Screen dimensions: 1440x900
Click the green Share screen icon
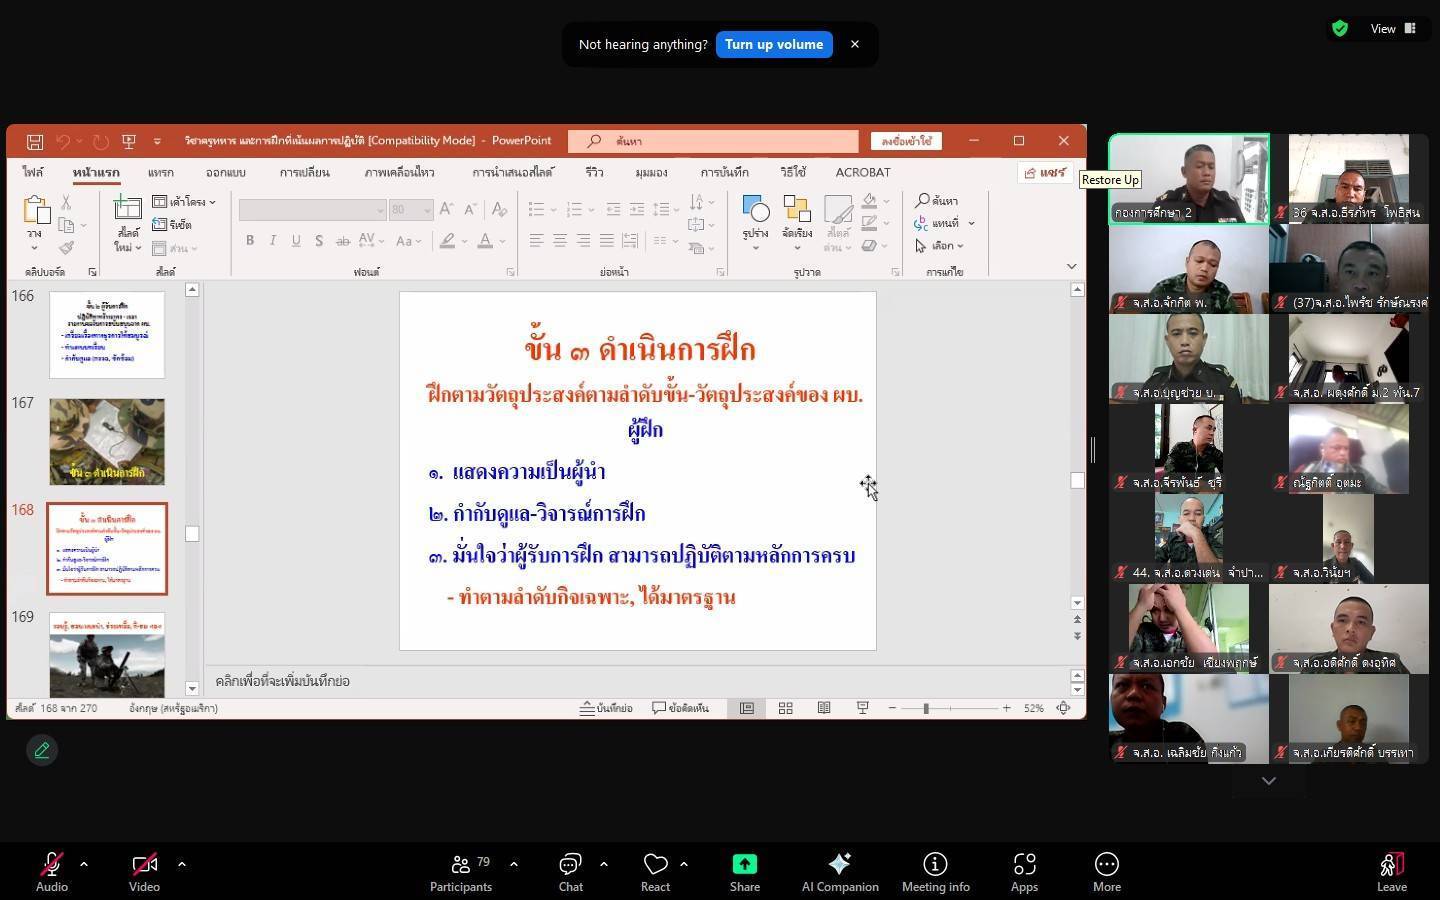click(744, 865)
